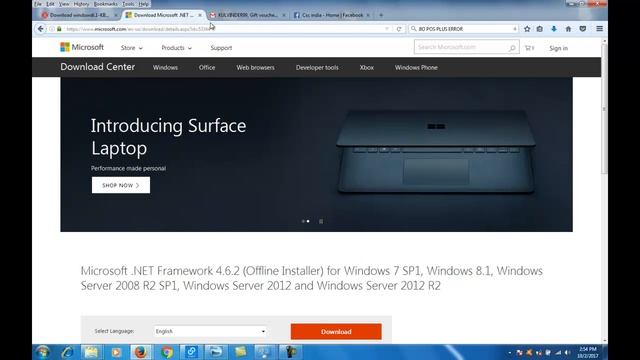Open the shopping cart icon
The width and height of the screenshot is (640, 360).
(529, 48)
